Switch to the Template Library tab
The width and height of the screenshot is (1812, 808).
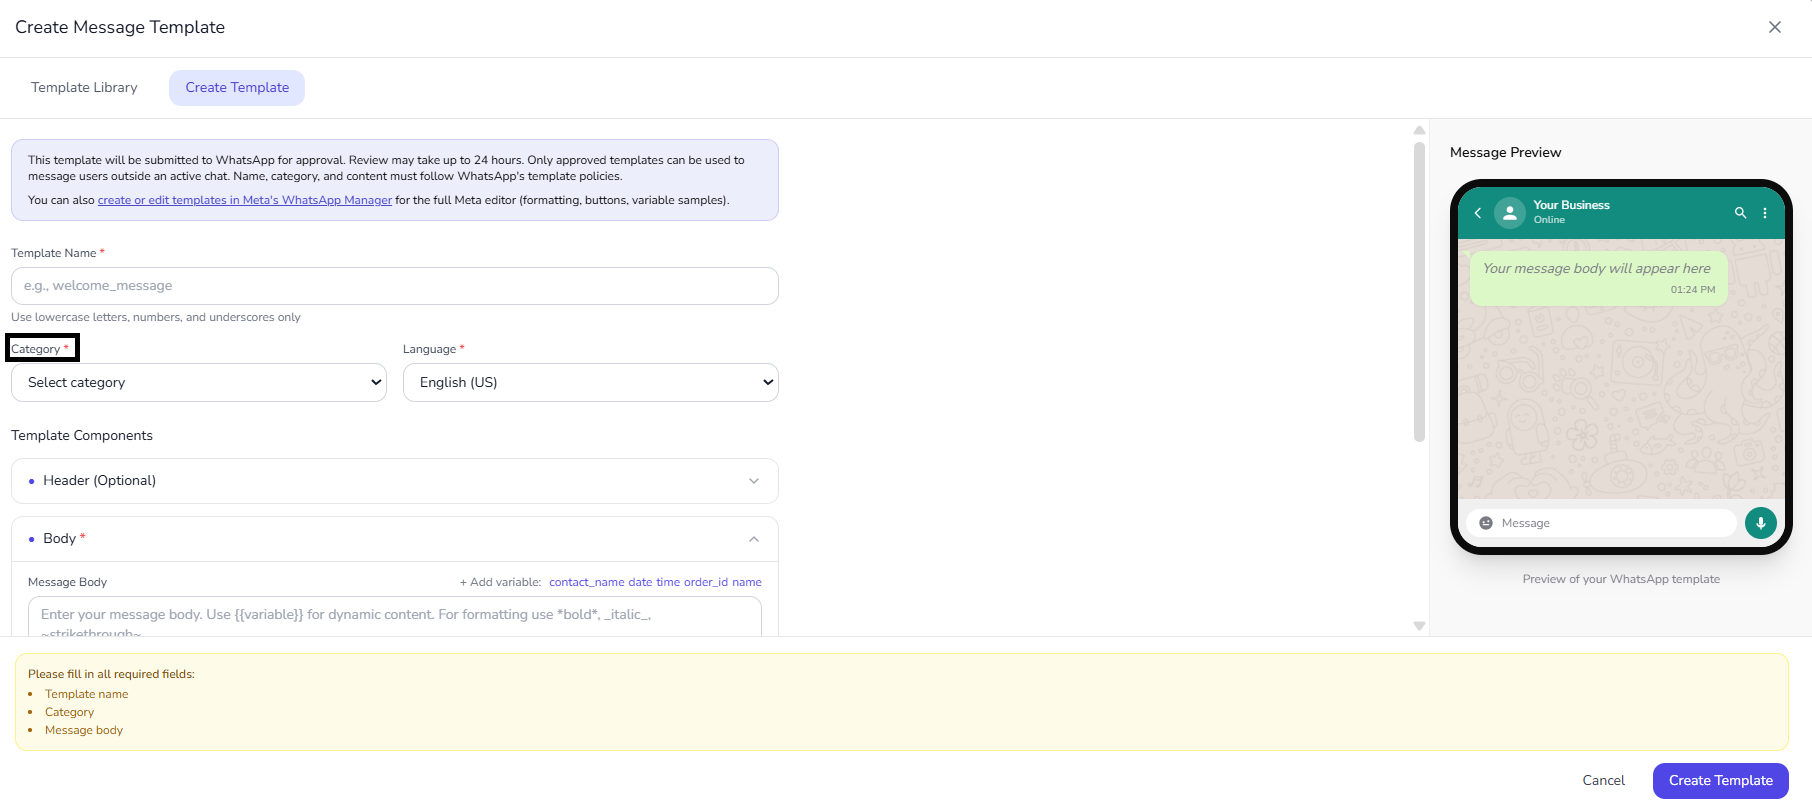[x=84, y=87]
